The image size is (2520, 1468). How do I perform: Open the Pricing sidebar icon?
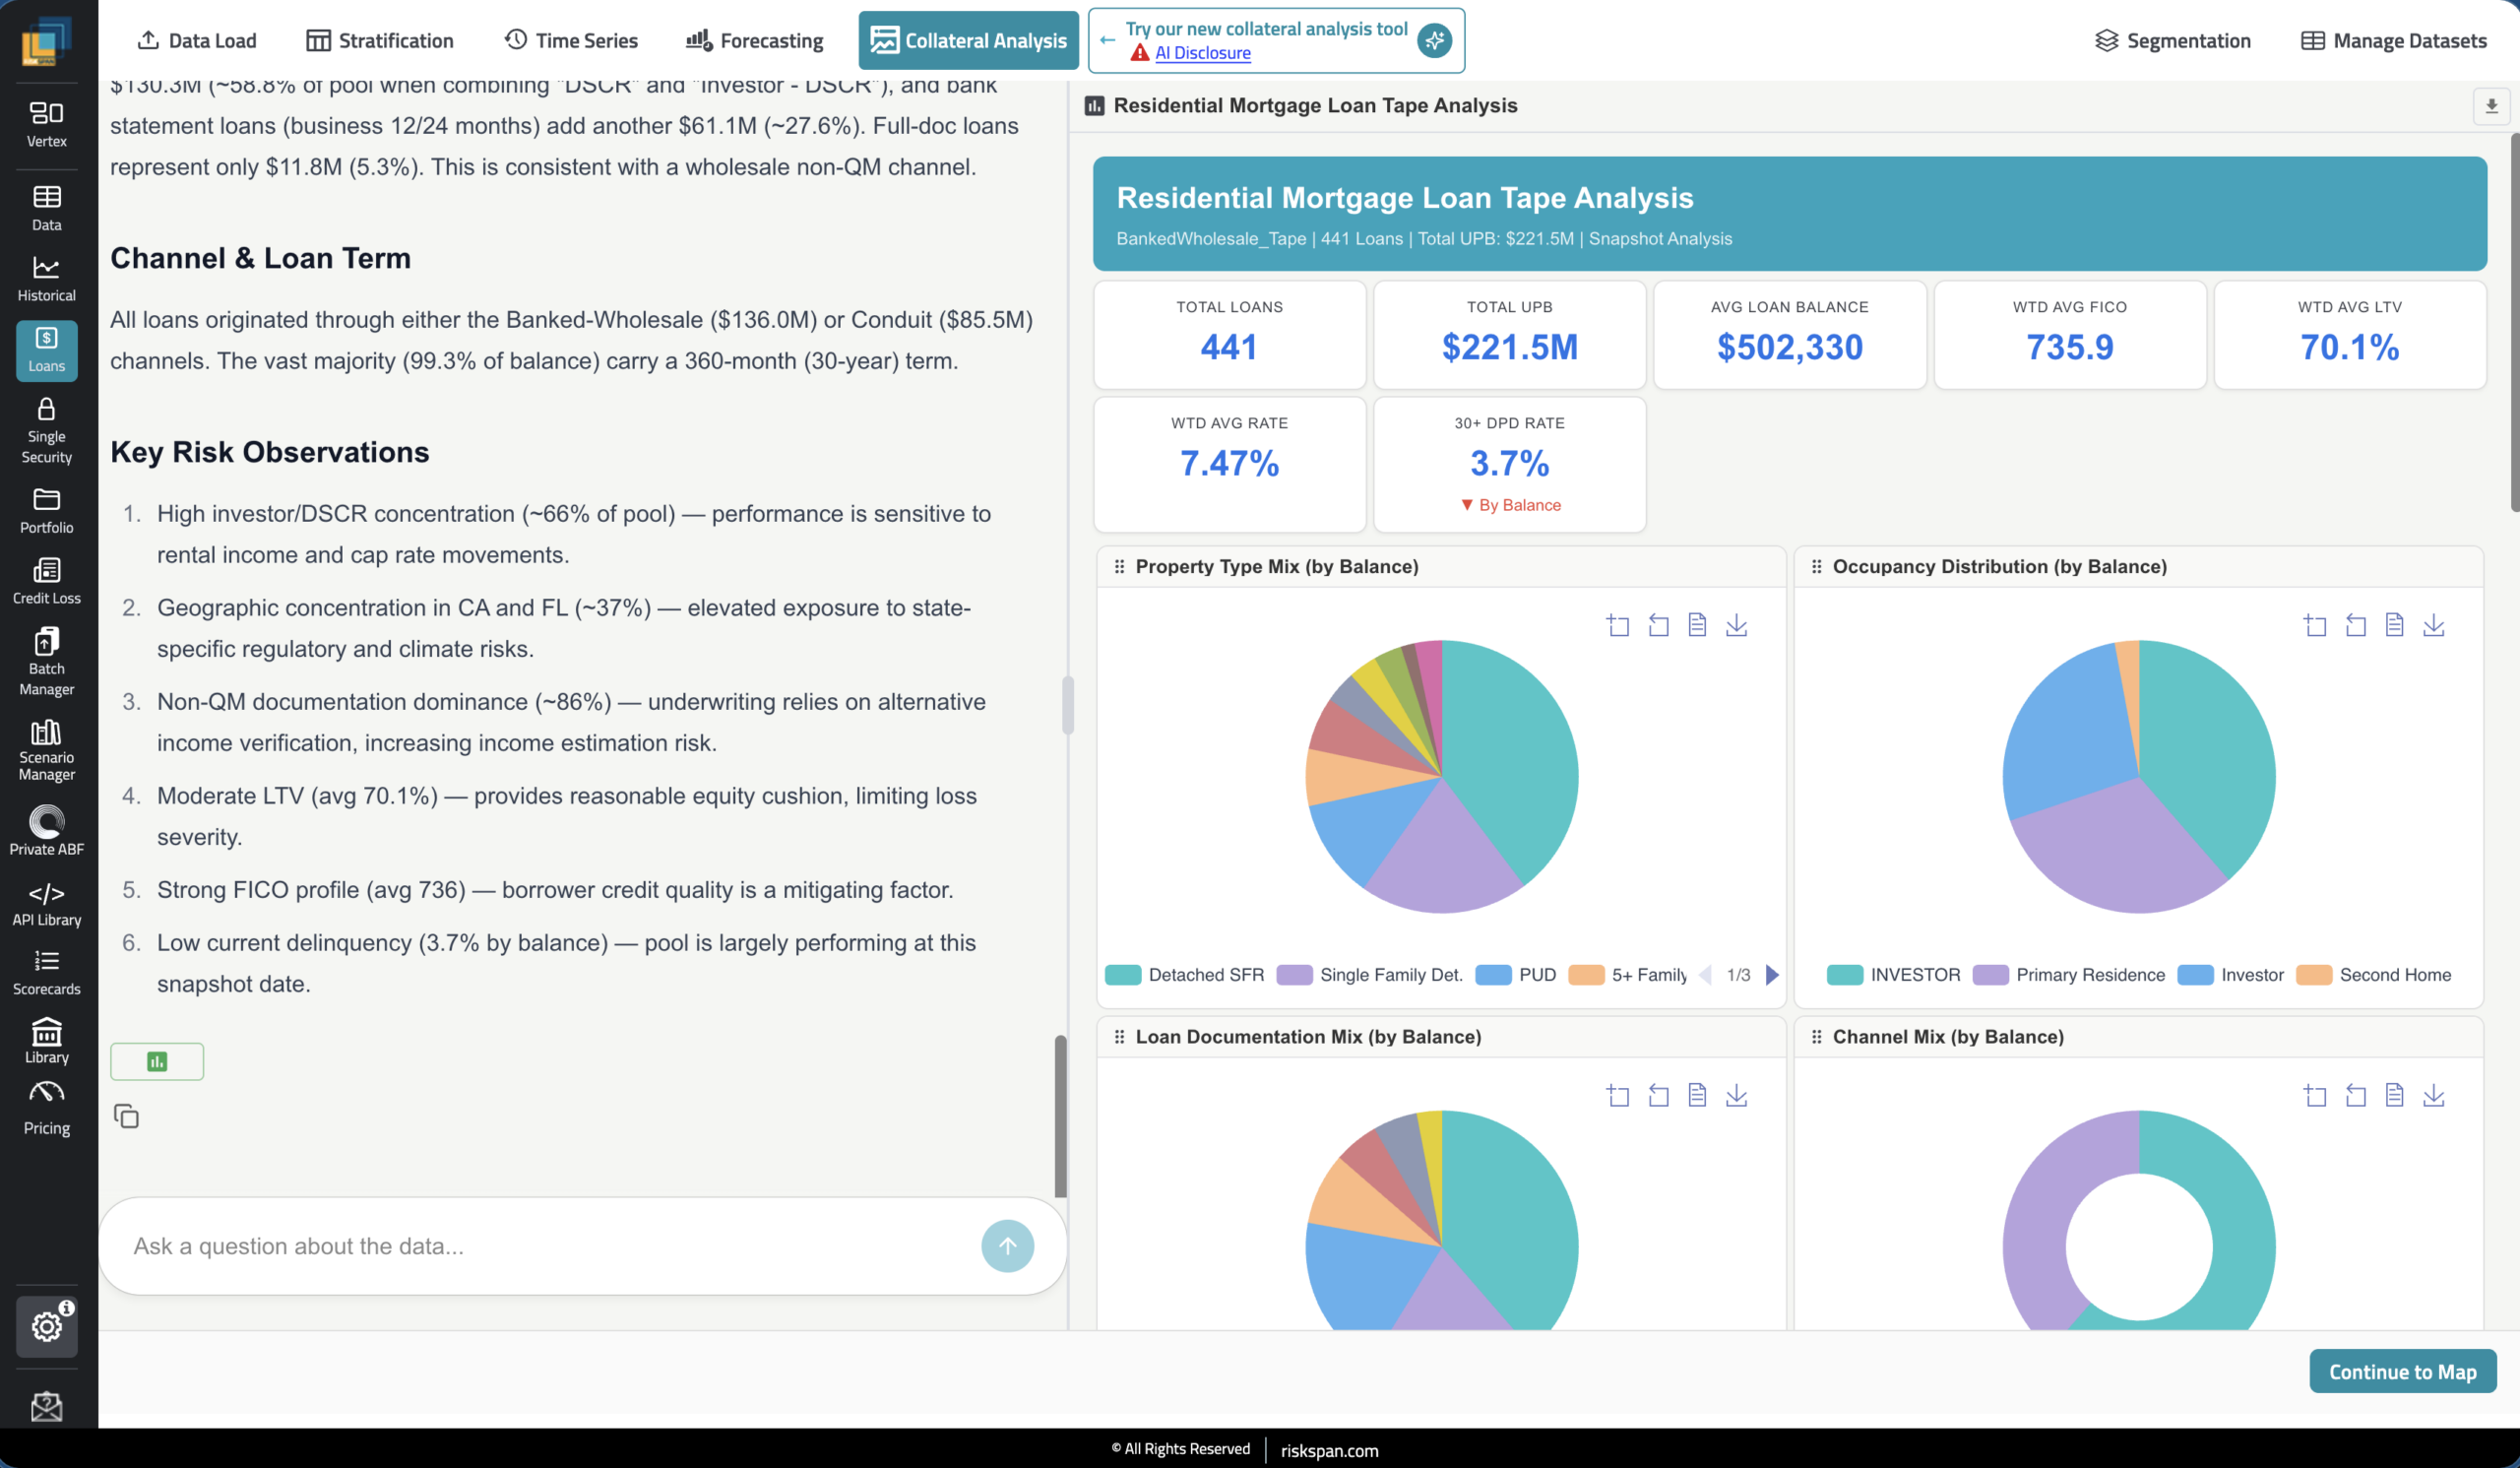[46, 1108]
